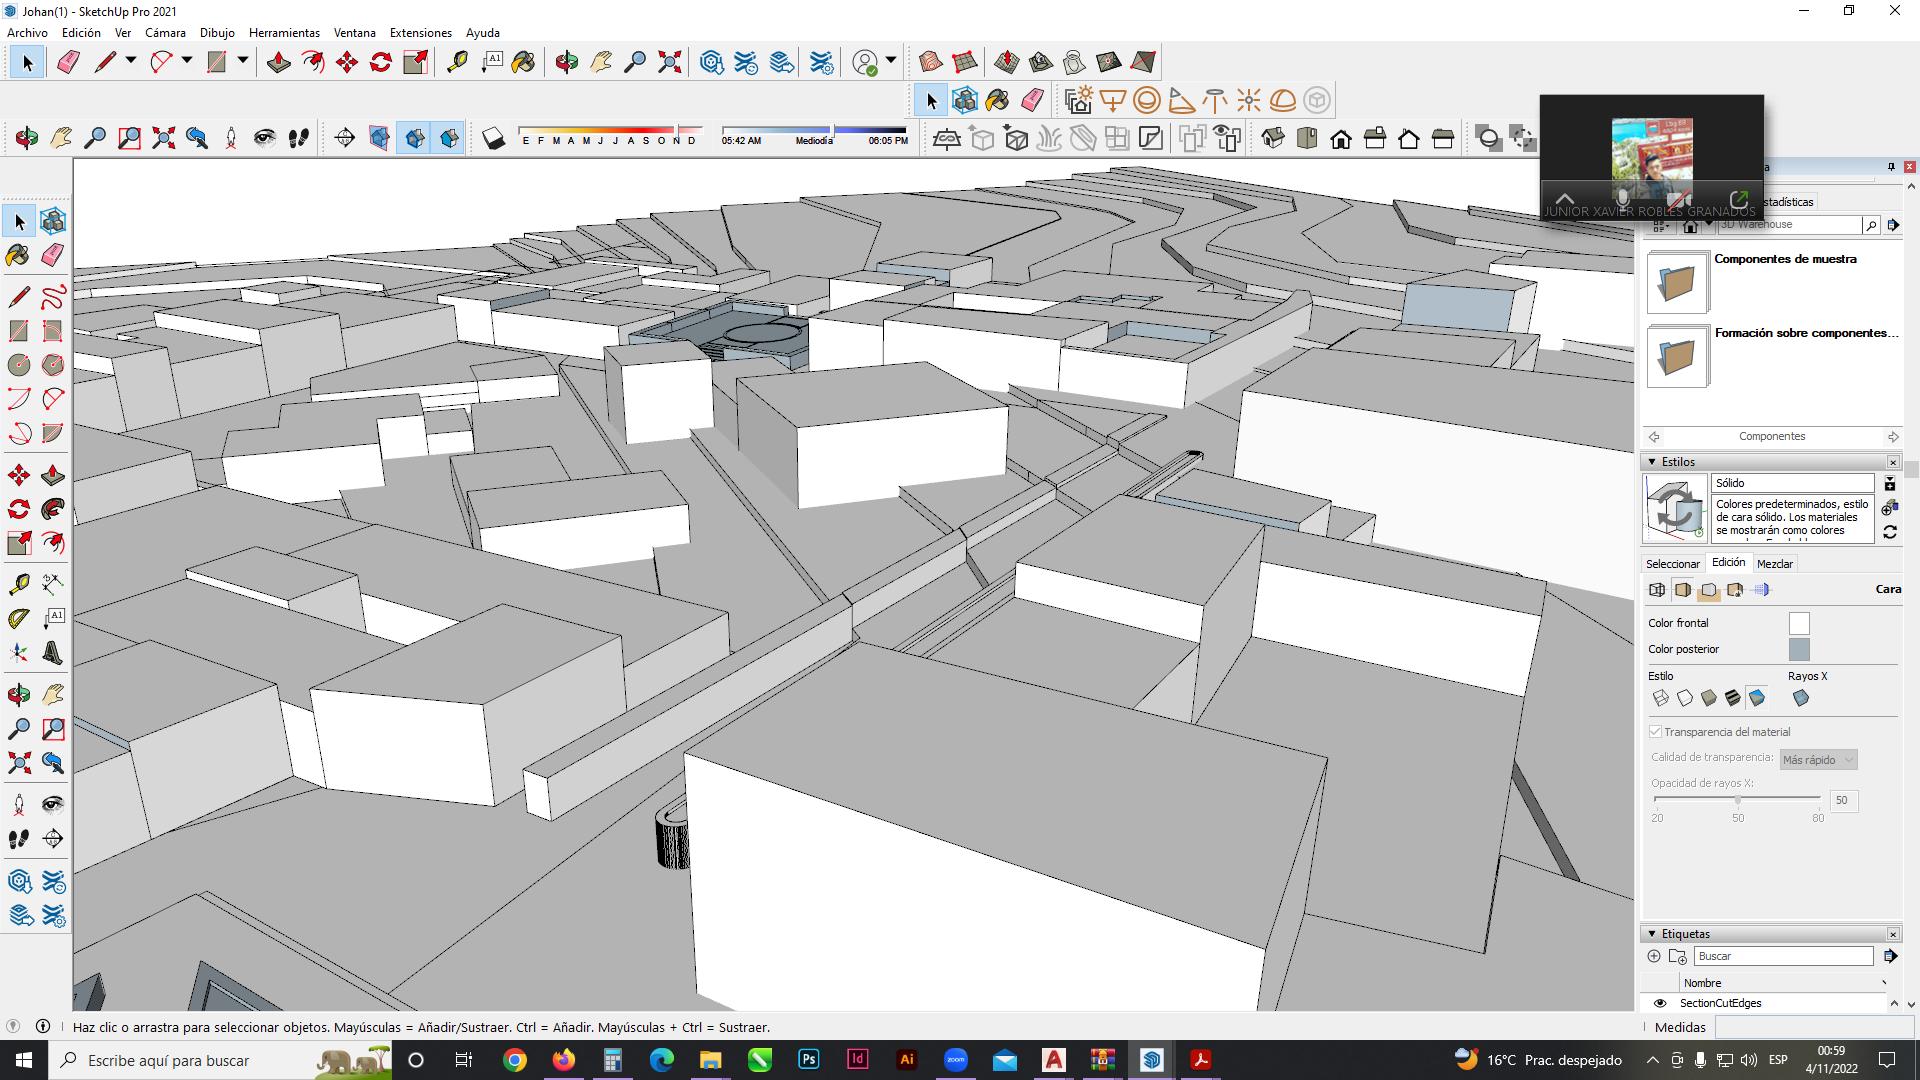Select the Paint Bucket tool
Screen dimensions: 1920x1080
click(522, 62)
